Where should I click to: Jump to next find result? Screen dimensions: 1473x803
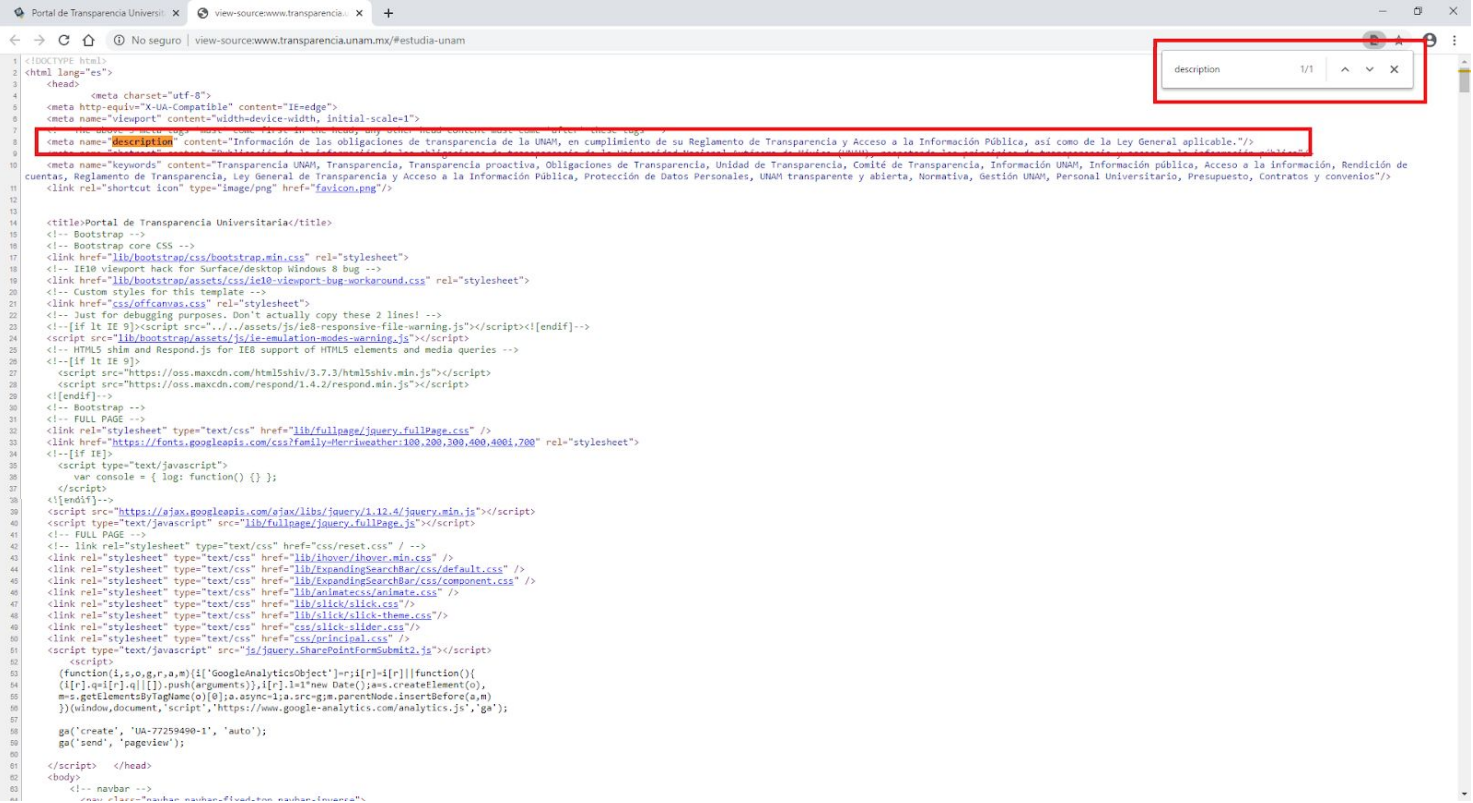tap(1369, 70)
